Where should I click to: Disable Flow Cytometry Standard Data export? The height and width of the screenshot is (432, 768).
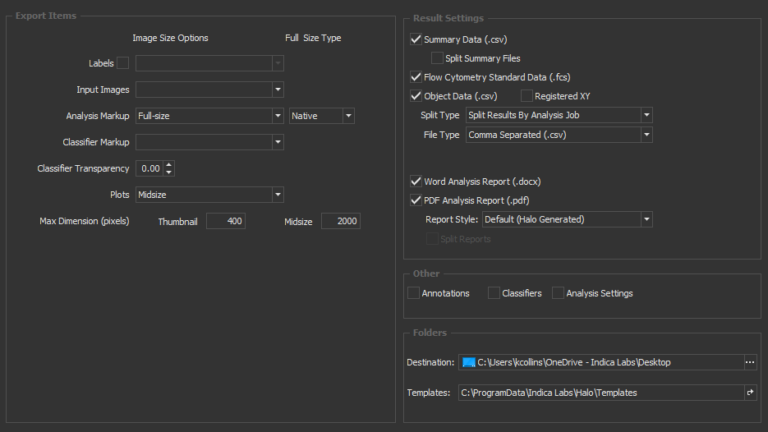(416, 77)
